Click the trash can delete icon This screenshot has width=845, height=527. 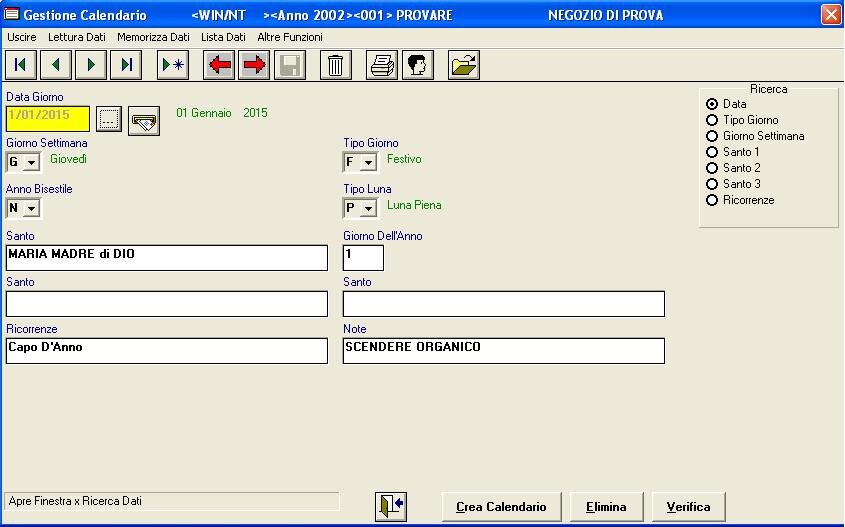[x=335, y=65]
